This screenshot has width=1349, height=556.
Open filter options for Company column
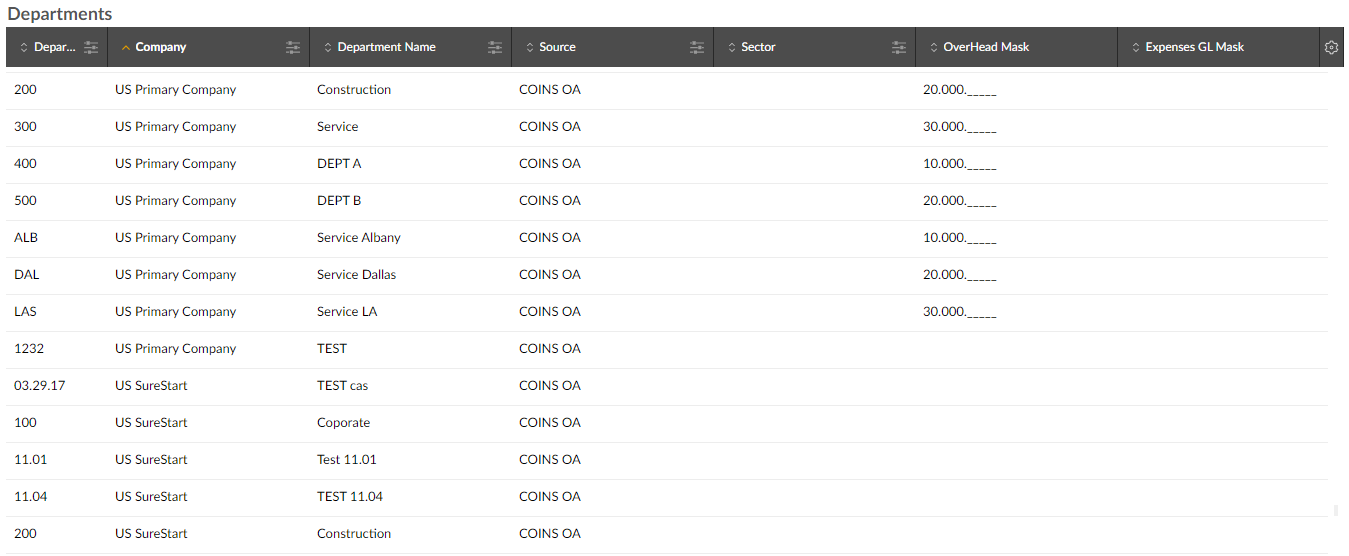click(x=293, y=47)
